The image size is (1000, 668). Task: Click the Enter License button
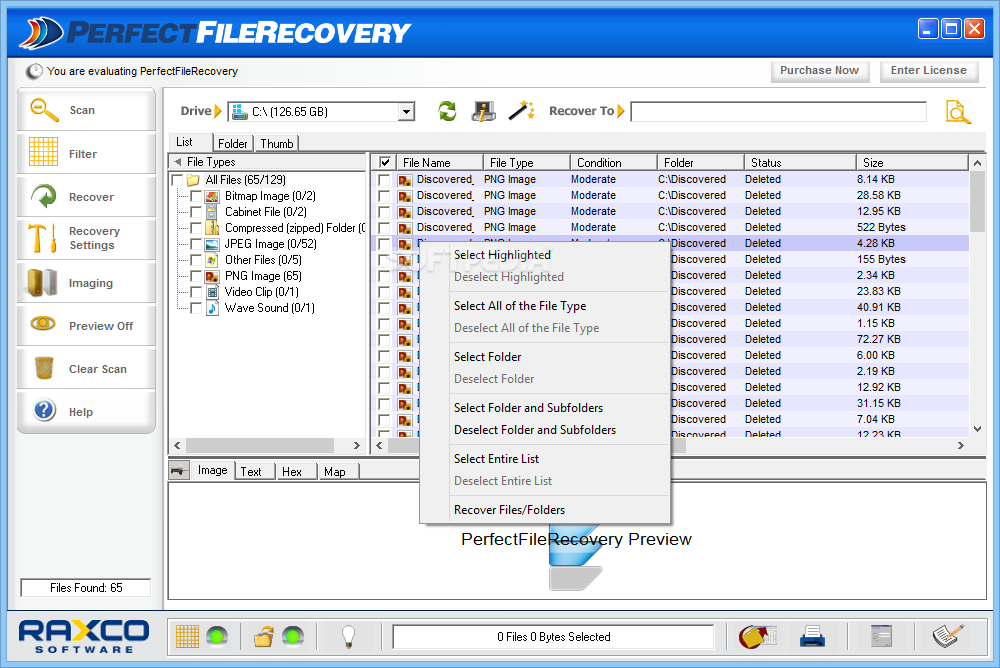click(929, 70)
